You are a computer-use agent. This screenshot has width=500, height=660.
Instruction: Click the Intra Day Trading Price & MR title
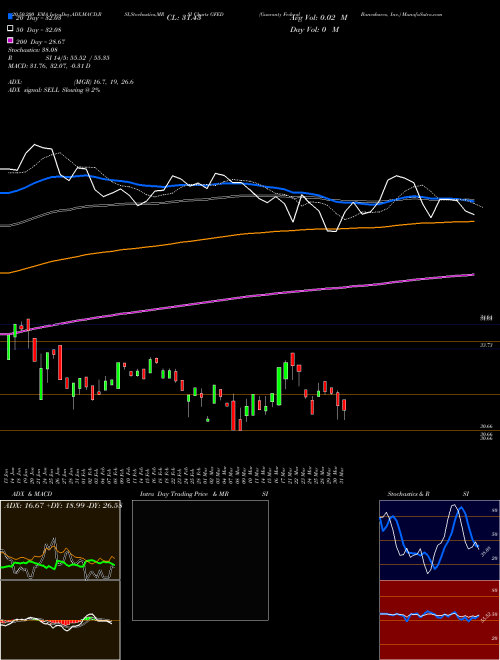(x=184, y=494)
